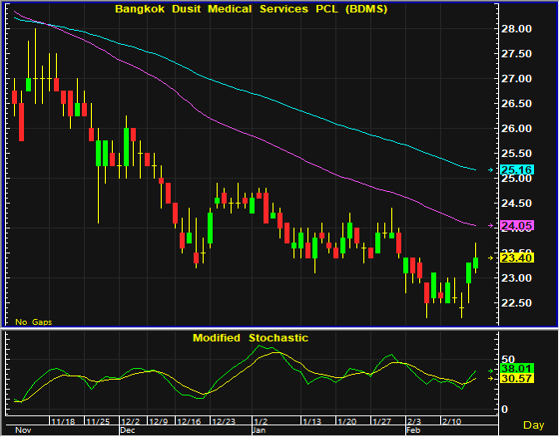Click the cyan arrow beside 25.16
This screenshot has width=560, height=437.
click(491, 170)
